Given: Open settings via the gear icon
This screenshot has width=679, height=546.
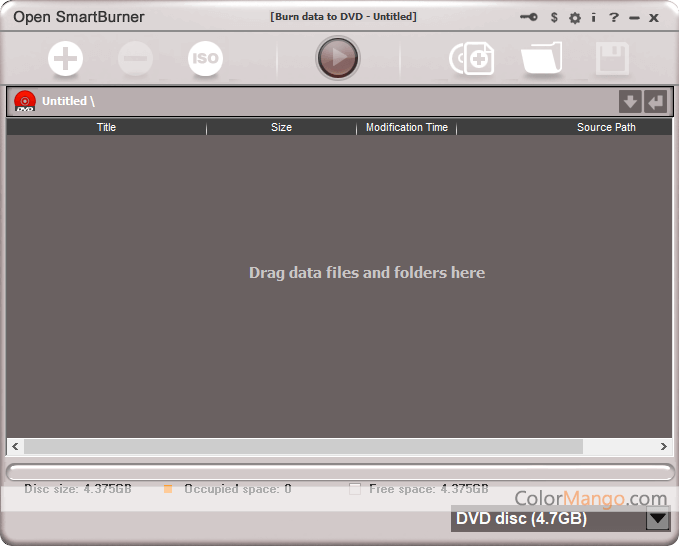Looking at the screenshot, I should (x=575, y=18).
